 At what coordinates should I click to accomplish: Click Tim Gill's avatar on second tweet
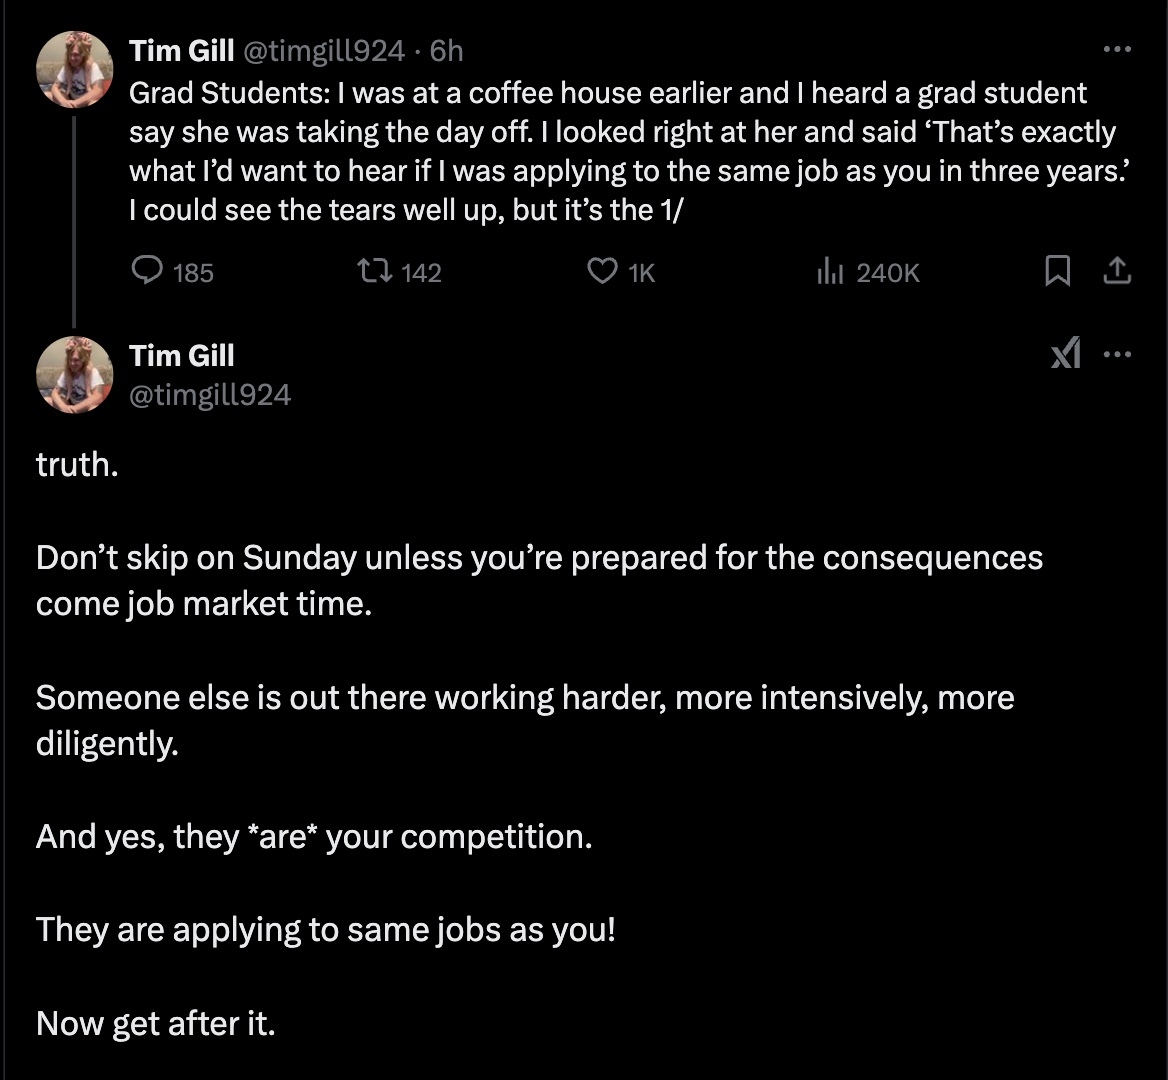(x=75, y=375)
